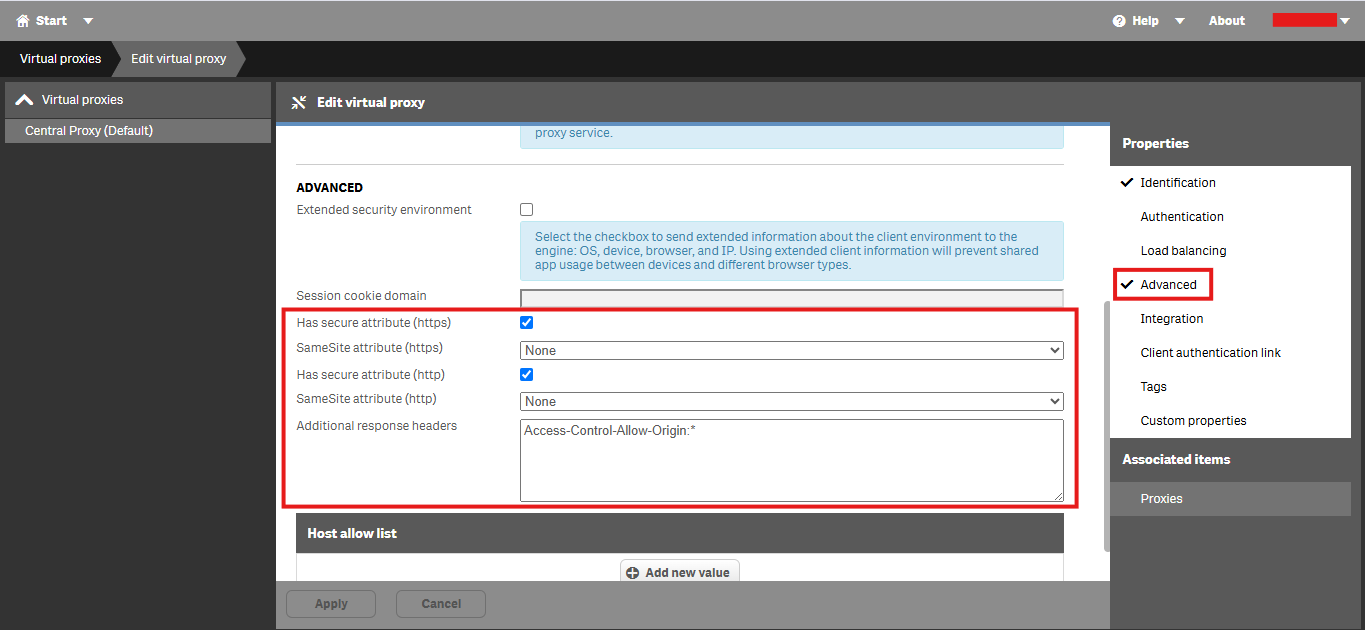Click the Session cookie domain input field
This screenshot has height=630, width=1365.
click(x=790, y=296)
